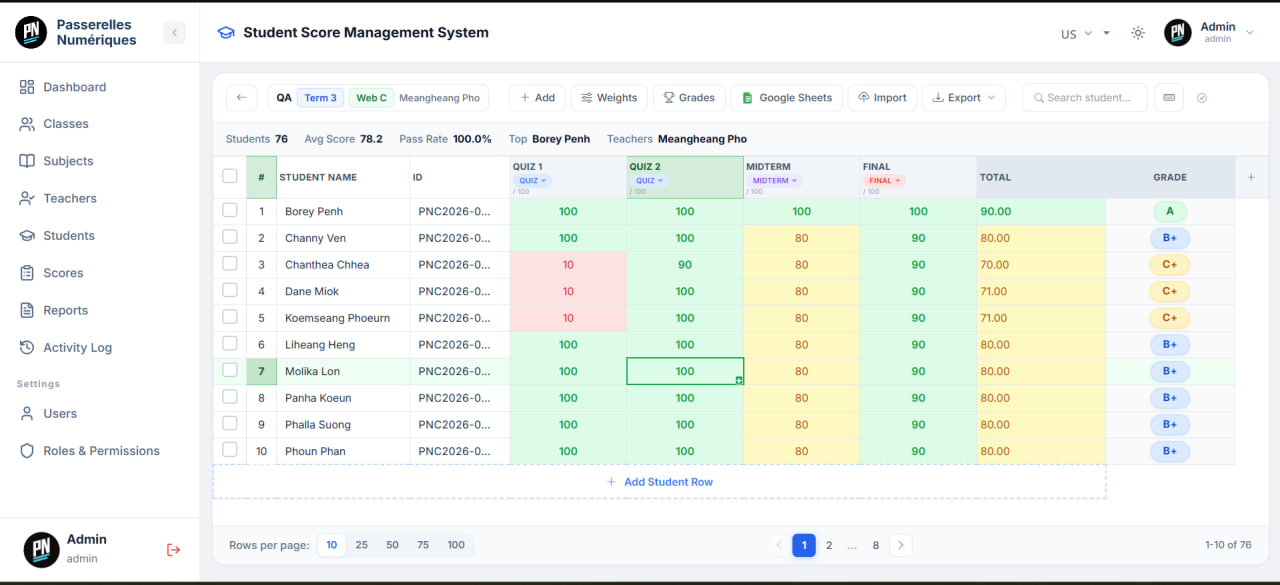Open Quiz 1 type dropdown
This screenshot has width=1280, height=585.
coord(532,181)
